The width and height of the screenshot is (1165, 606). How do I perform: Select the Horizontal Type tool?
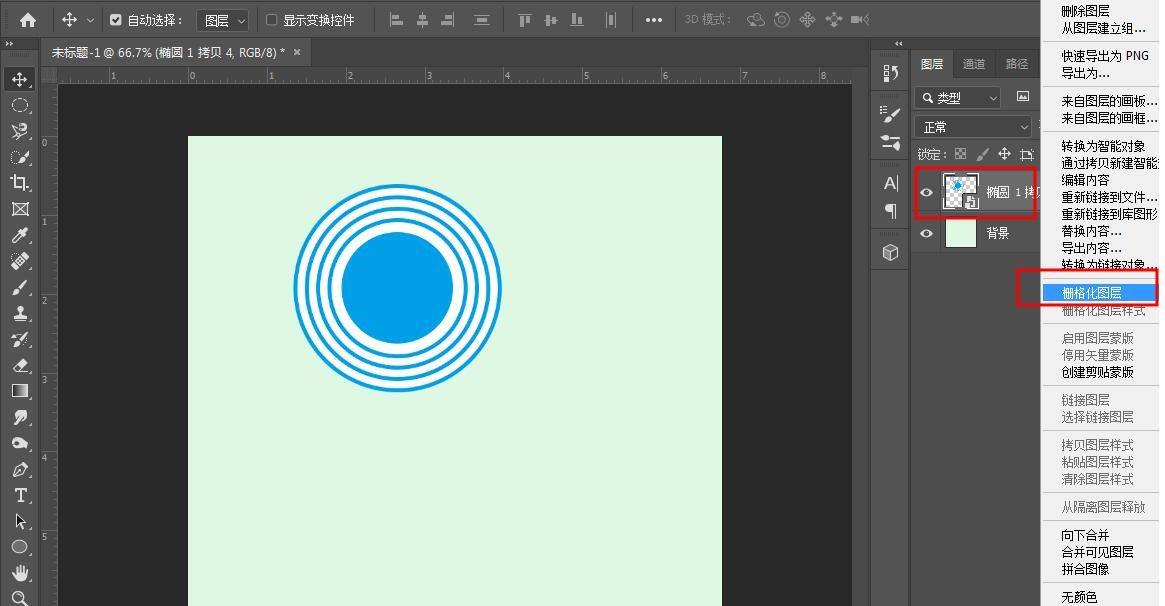20,495
